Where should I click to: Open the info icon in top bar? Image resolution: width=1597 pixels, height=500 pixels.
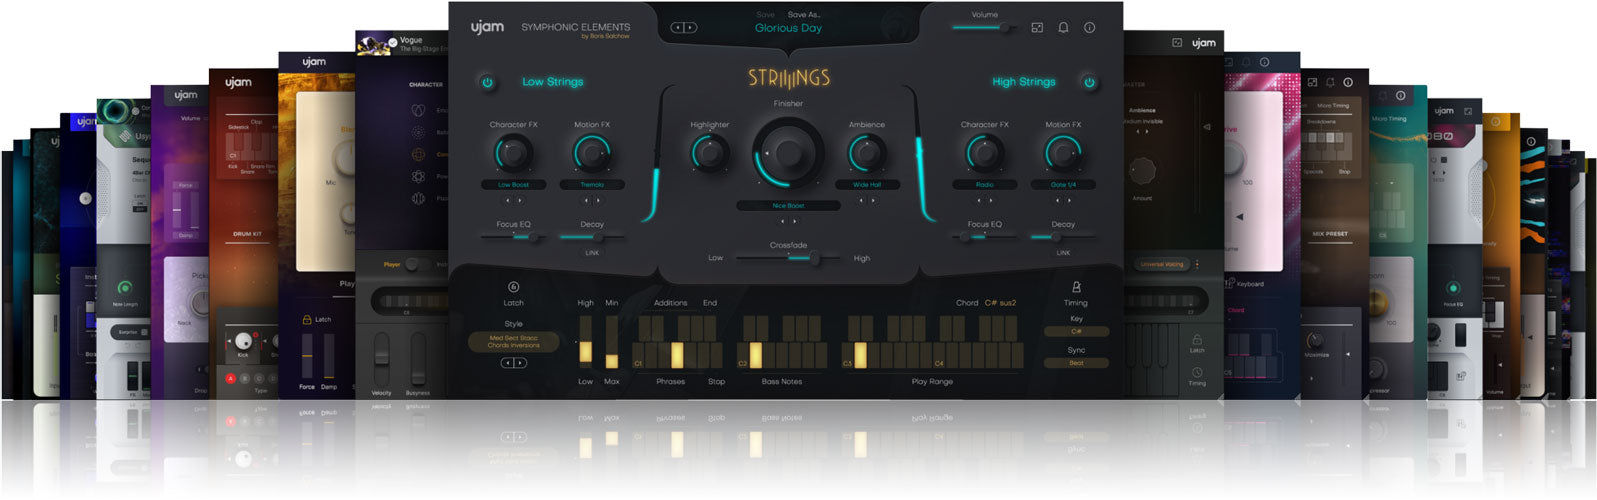[x=1089, y=28]
